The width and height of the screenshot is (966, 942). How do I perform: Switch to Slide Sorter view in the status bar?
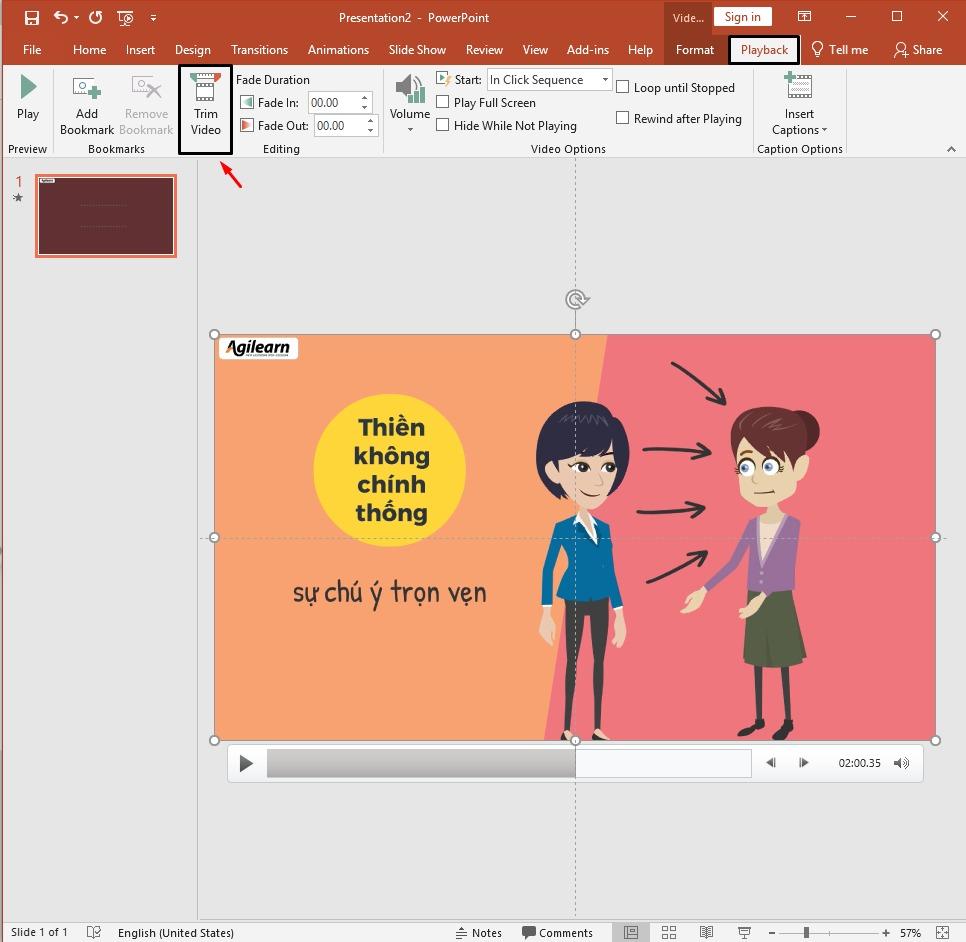coord(669,932)
